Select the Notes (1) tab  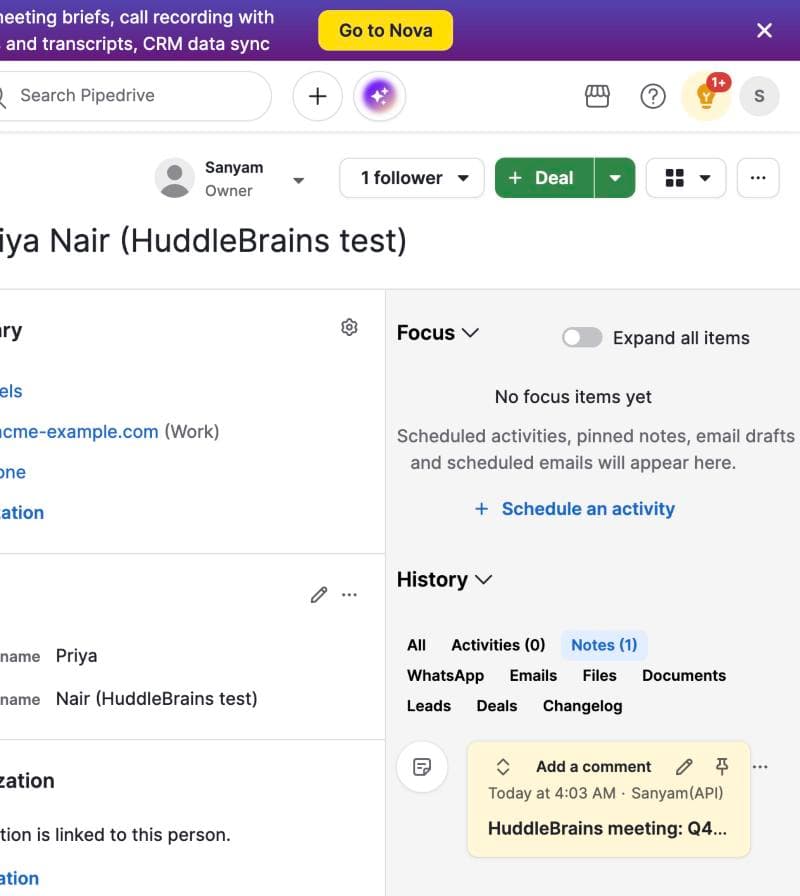tap(604, 645)
